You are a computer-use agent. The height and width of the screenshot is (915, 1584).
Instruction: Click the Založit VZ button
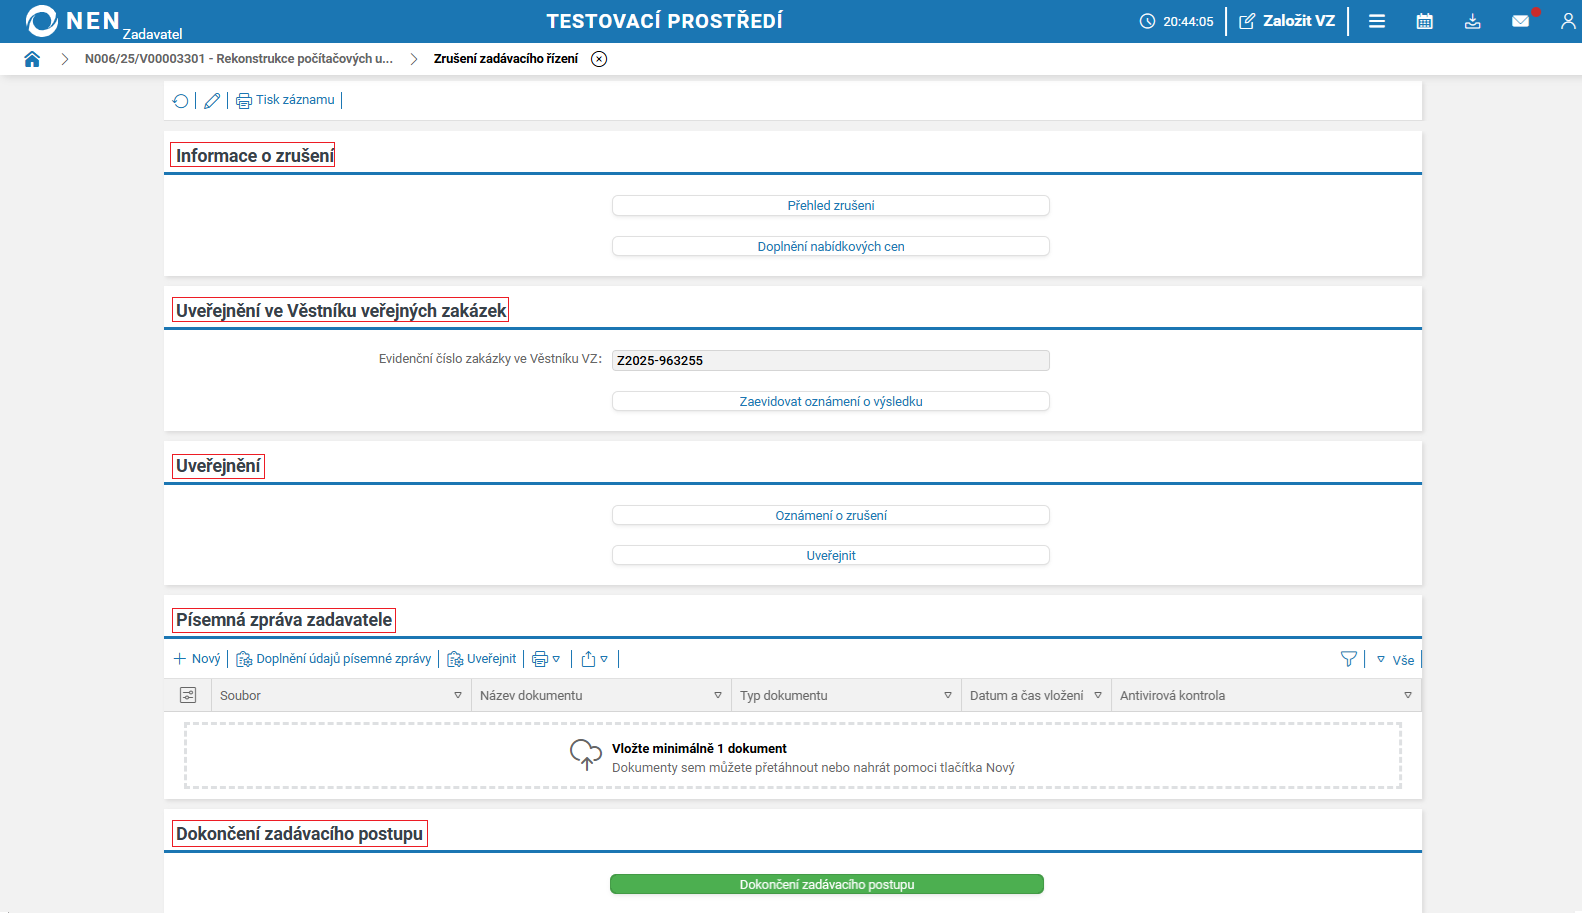(x=1287, y=21)
